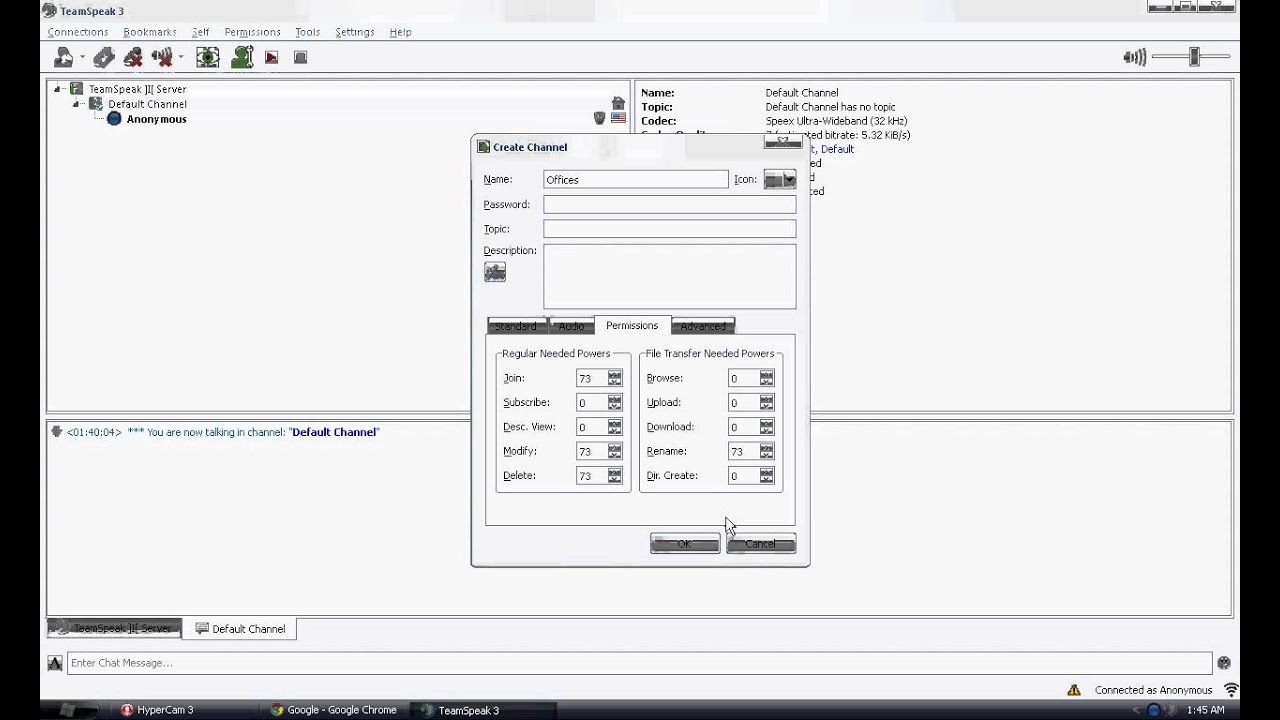Click the server group shield icon beside Anonymous
This screenshot has width=1280, height=720.
(600, 118)
